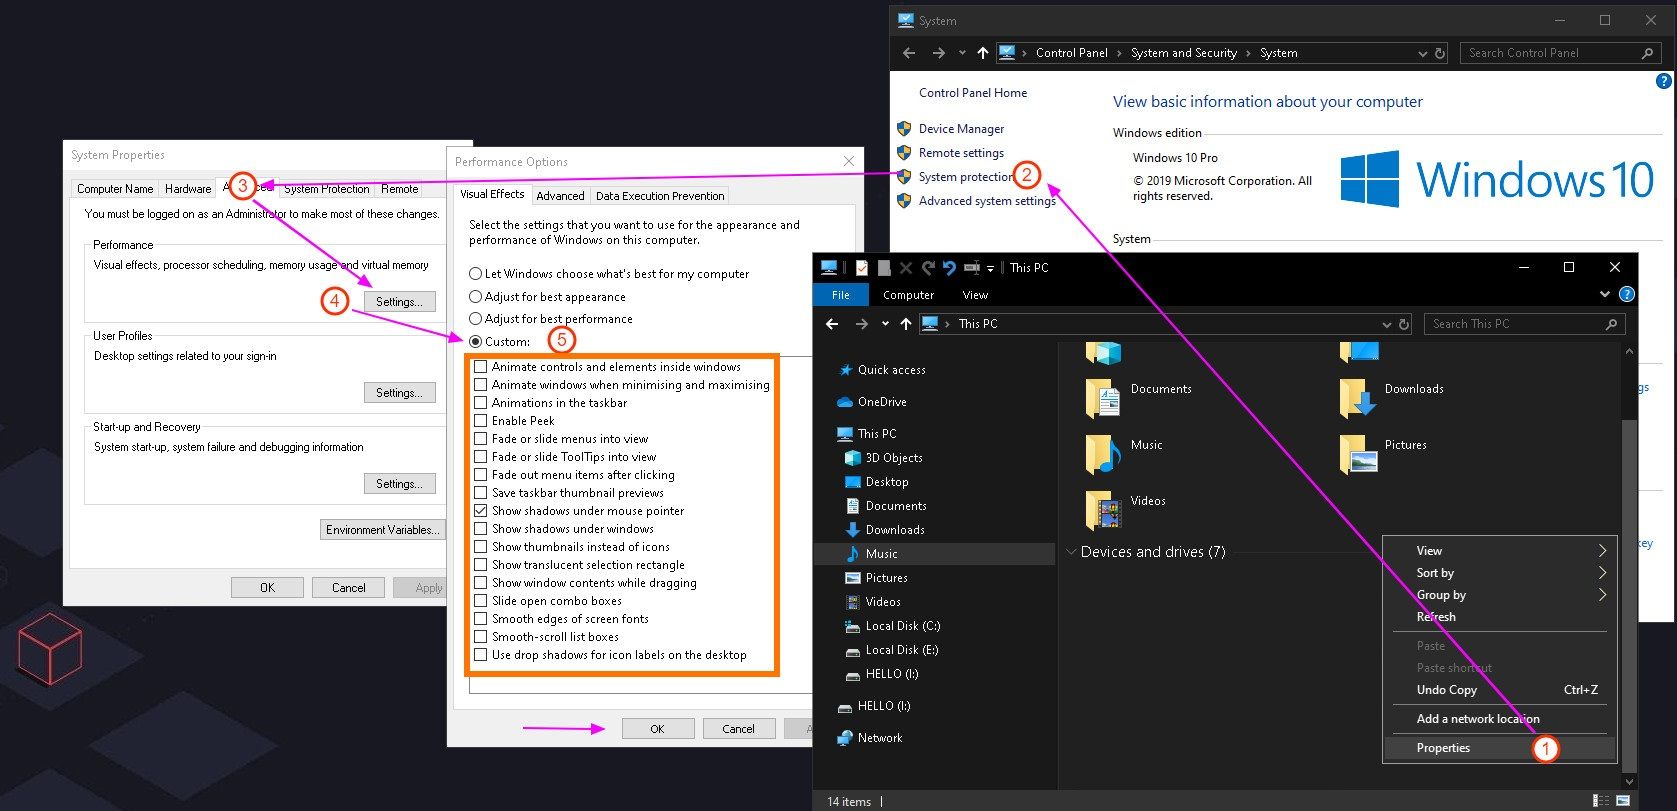
Task: Open recent locations dropdown in This PC
Action: click(x=885, y=324)
